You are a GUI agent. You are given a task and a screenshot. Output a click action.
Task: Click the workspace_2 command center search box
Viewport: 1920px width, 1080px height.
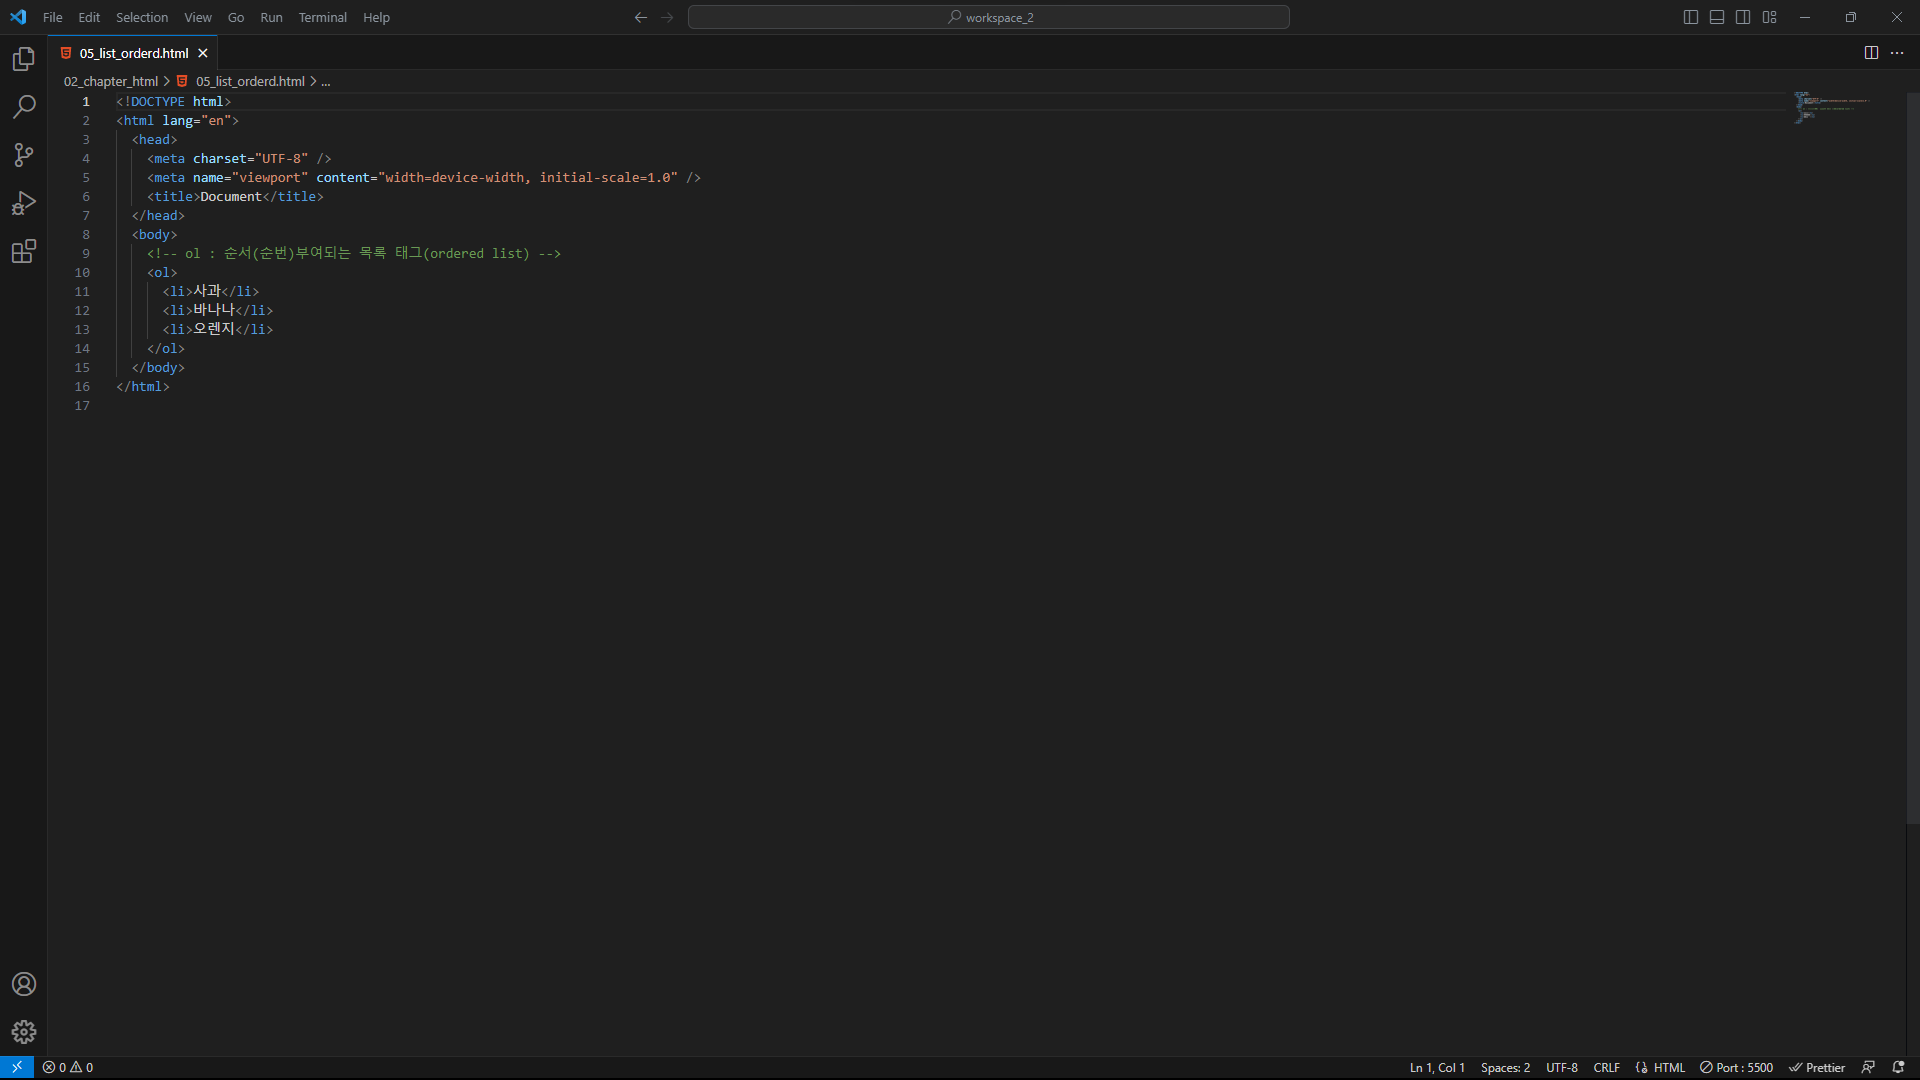pos(988,17)
